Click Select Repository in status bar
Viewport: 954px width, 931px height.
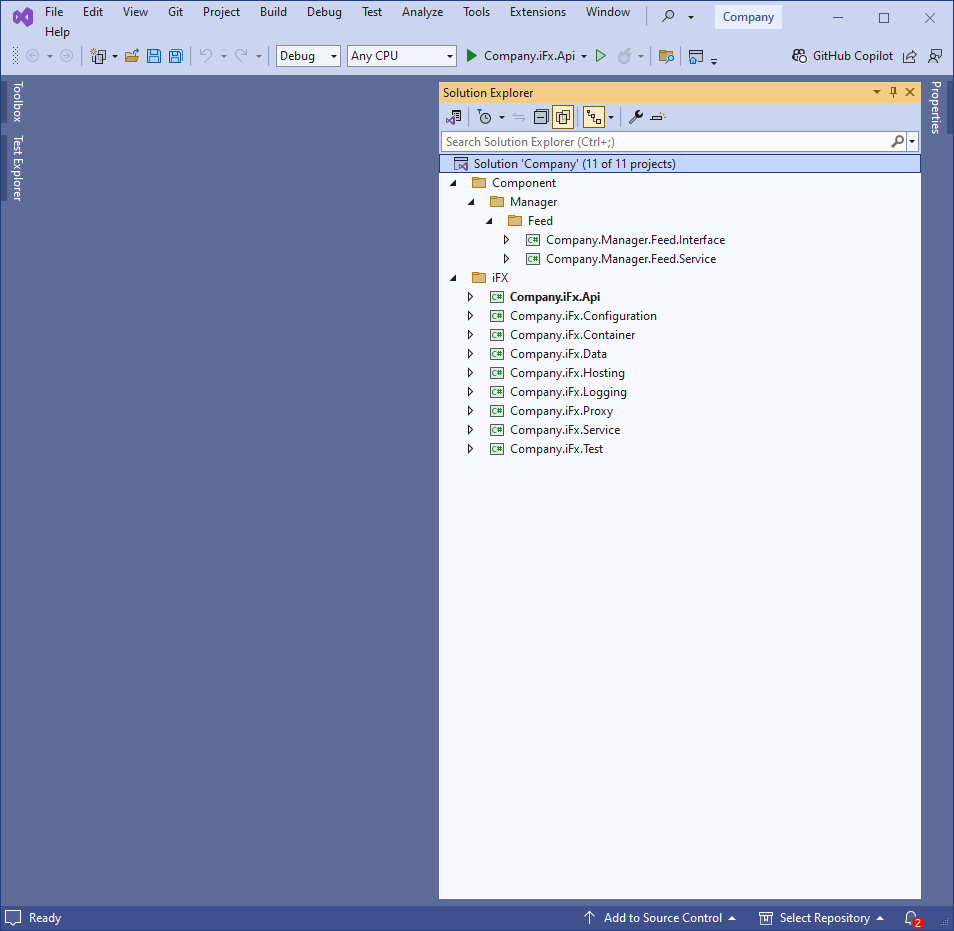click(x=823, y=918)
